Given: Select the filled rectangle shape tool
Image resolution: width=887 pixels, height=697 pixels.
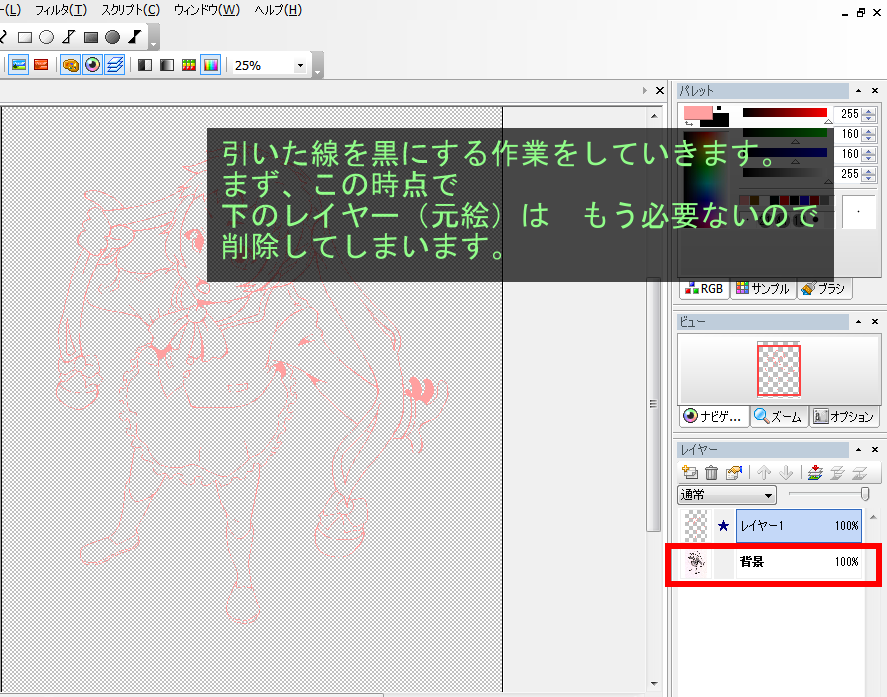Looking at the screenshot, I should pos(91,37).
